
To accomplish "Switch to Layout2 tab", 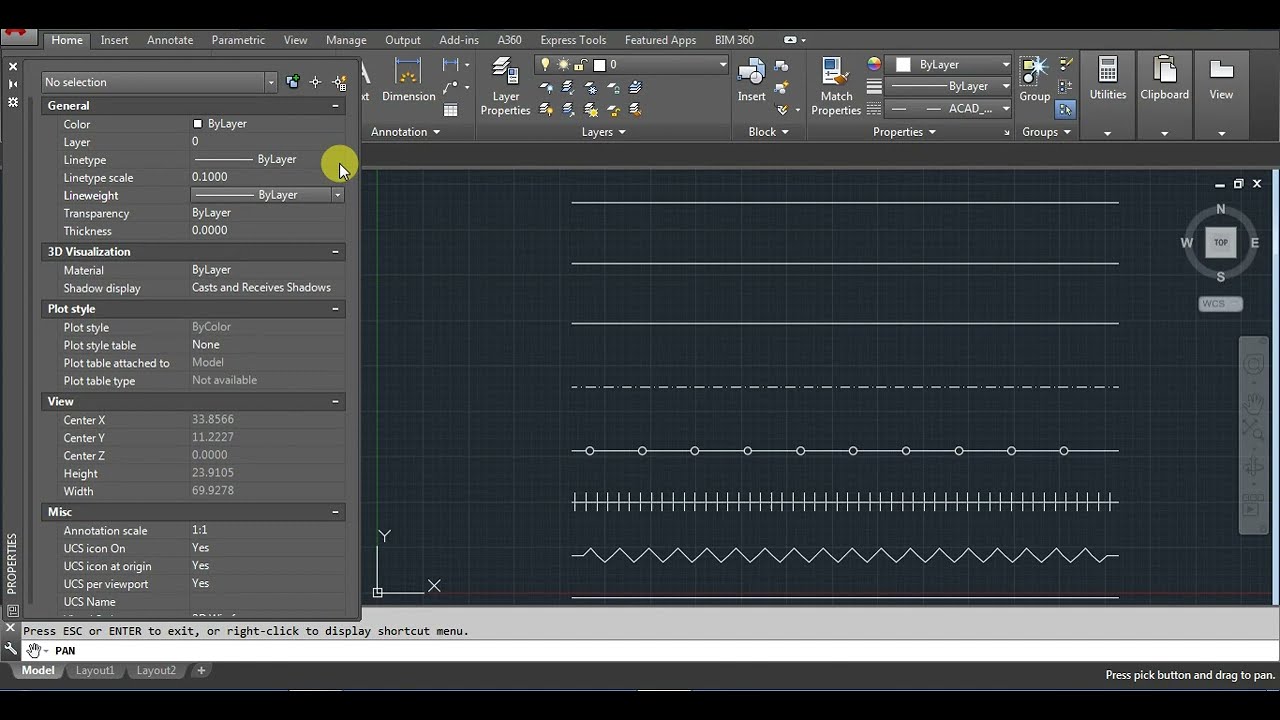I will coord(156,671).
